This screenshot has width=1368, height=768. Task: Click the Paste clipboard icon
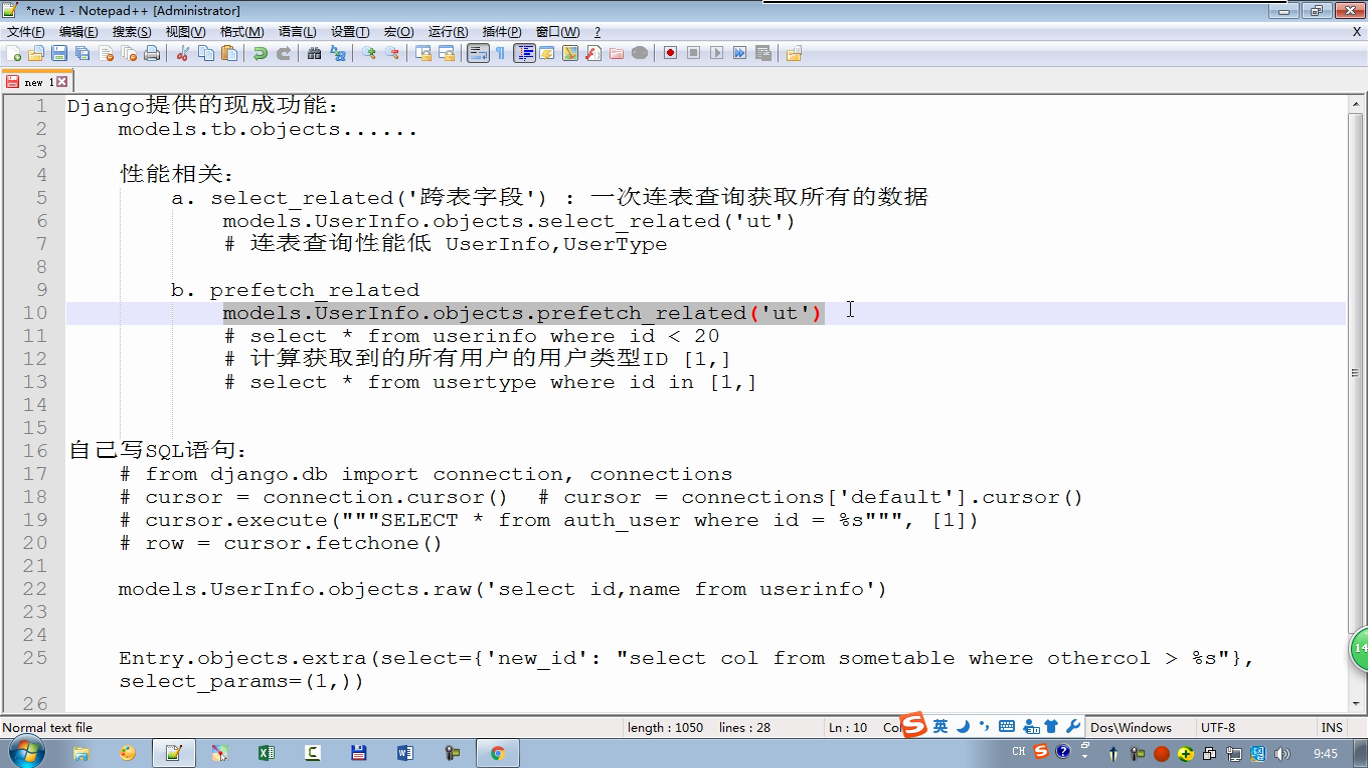229,53
